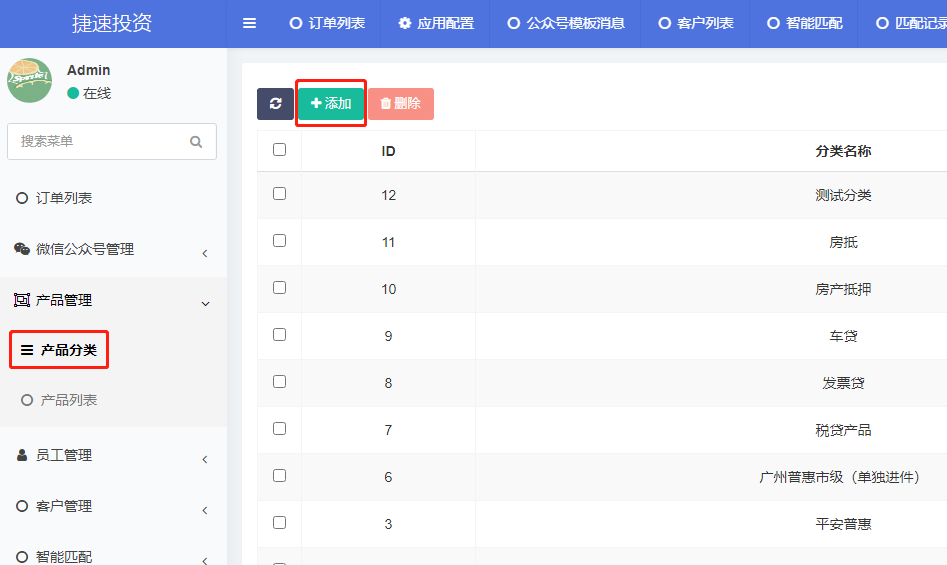Click the red 删除 button

pyautogui.click(x=401, y=103)
